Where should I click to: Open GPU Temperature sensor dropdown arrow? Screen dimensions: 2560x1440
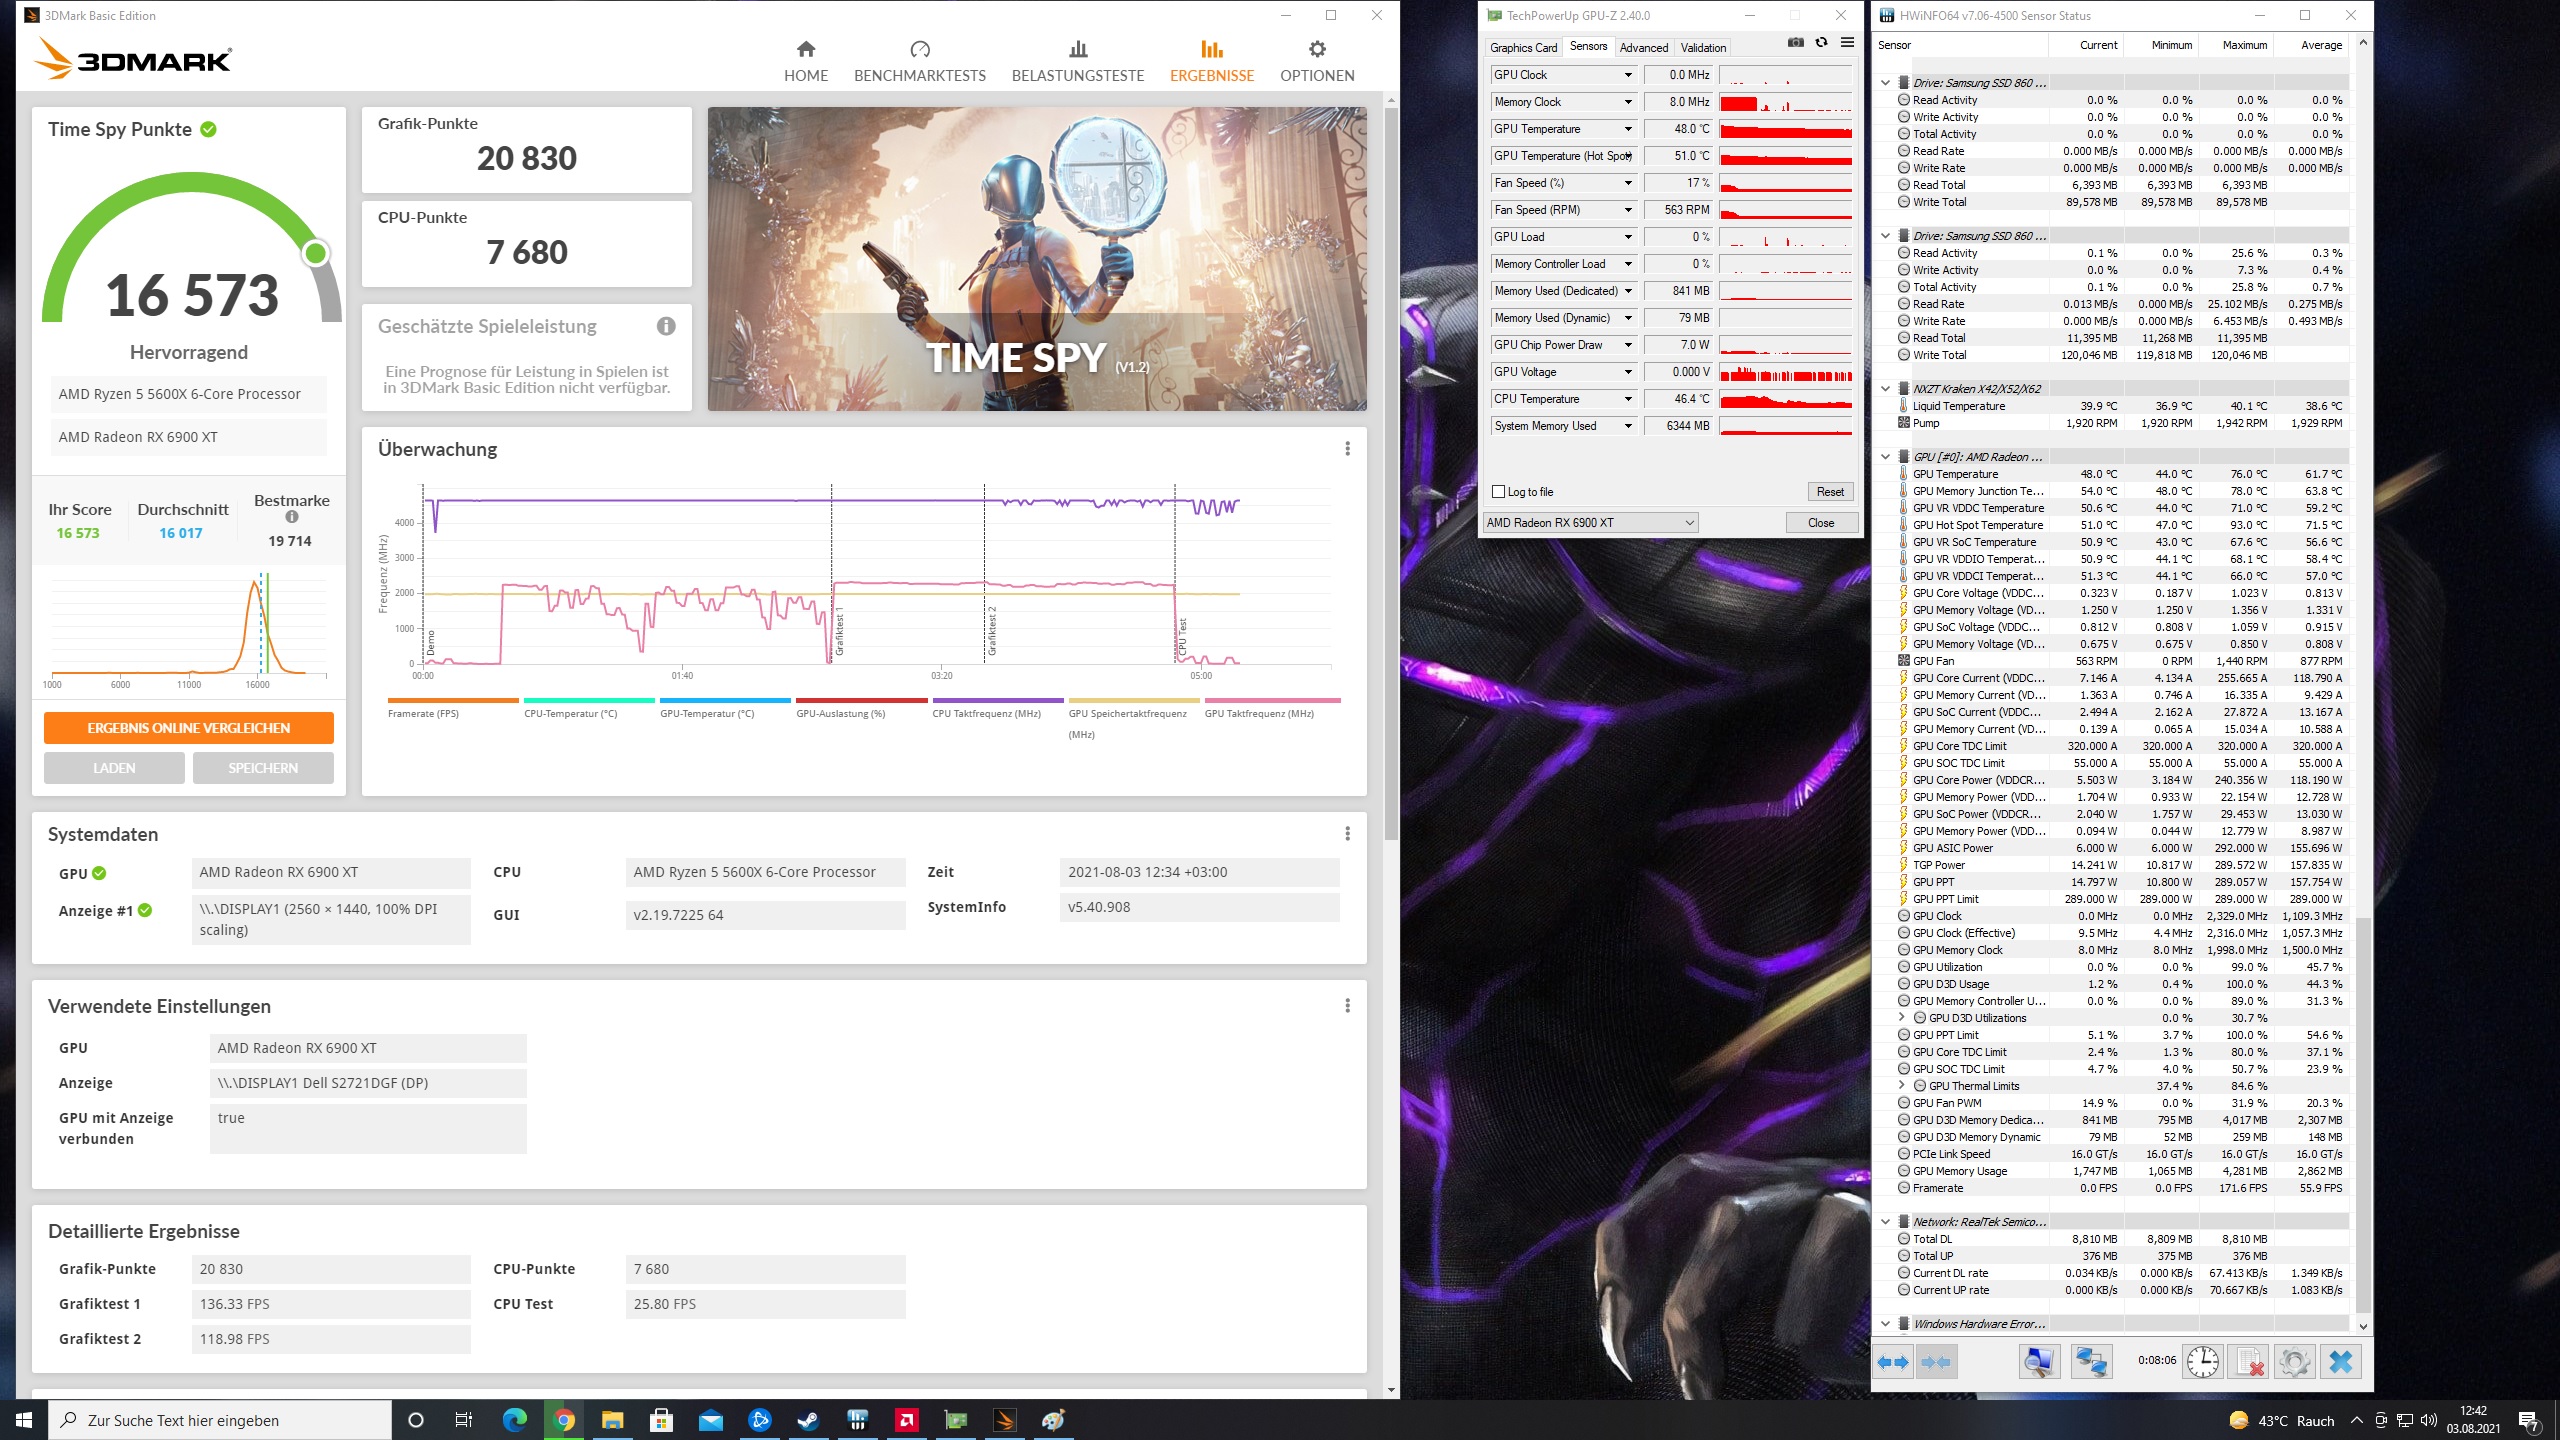click(x=1628, y=129)
